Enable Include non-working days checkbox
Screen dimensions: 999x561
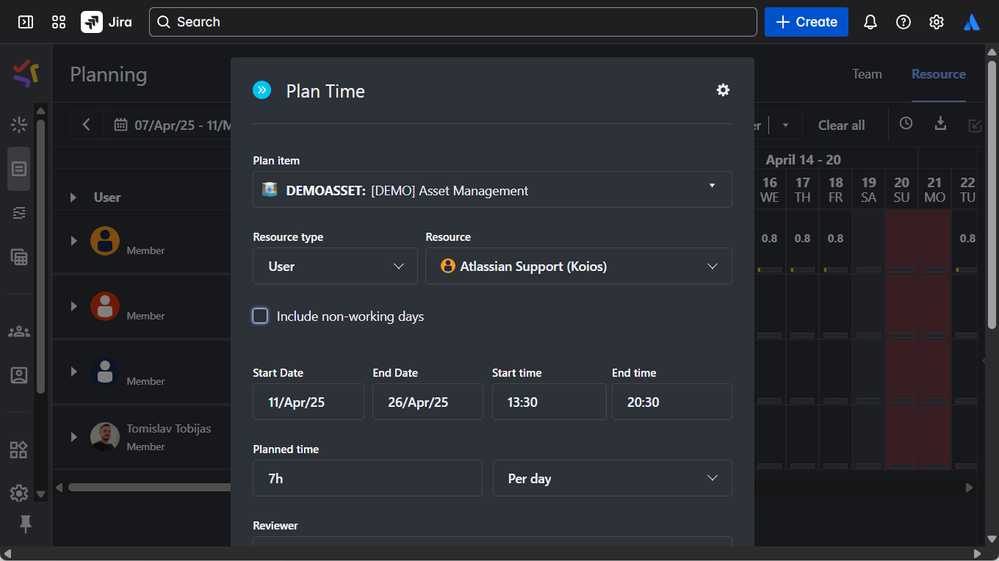tap(260, 316)
